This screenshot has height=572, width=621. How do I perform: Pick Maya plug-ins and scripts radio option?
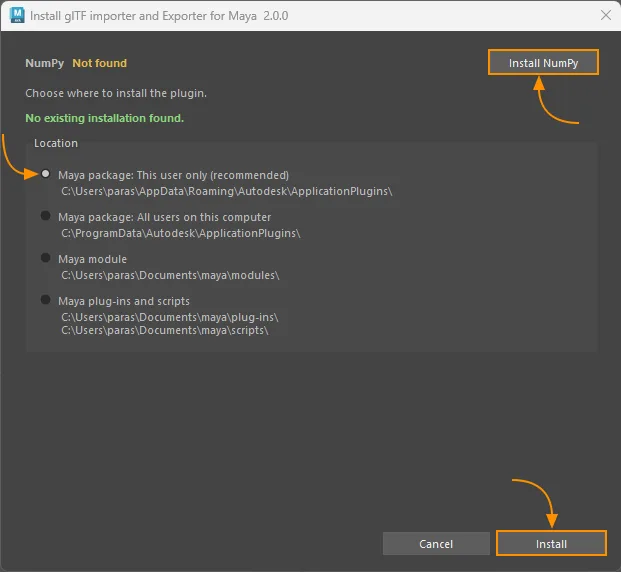(46, 300)
